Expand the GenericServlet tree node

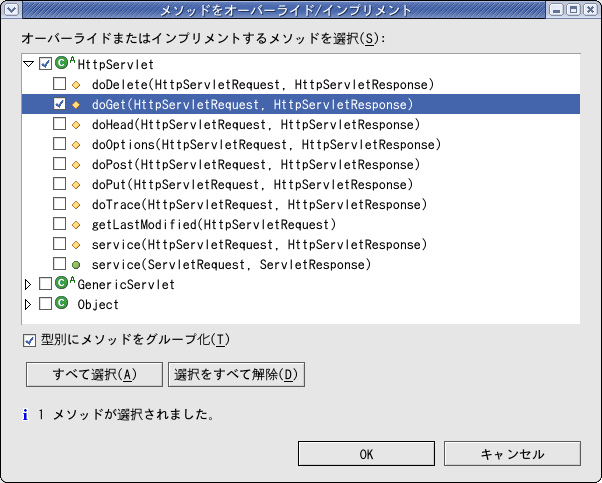28,284
